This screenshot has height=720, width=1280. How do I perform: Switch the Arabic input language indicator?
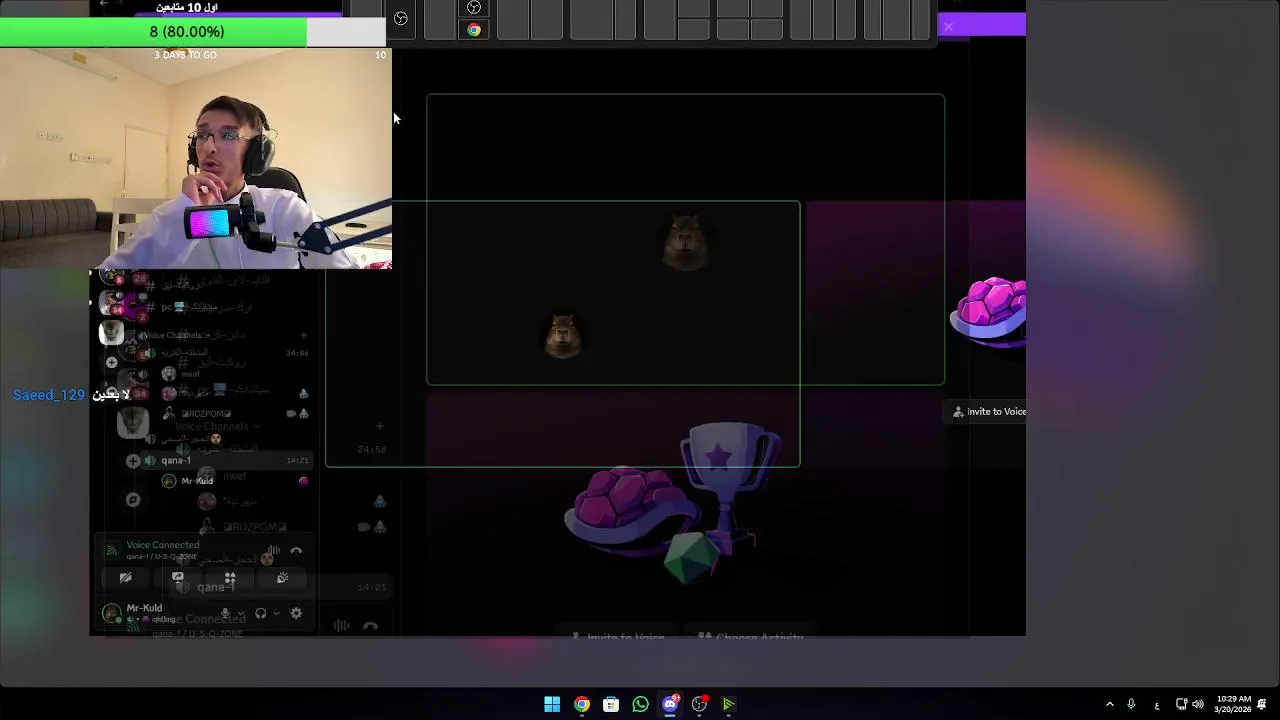click(x=1157, y=705)
